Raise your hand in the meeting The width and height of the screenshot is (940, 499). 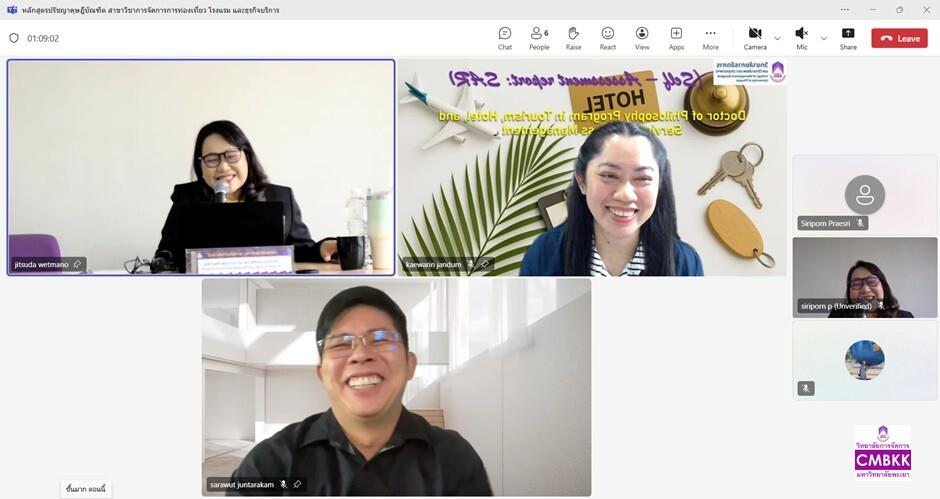point(573,38)
